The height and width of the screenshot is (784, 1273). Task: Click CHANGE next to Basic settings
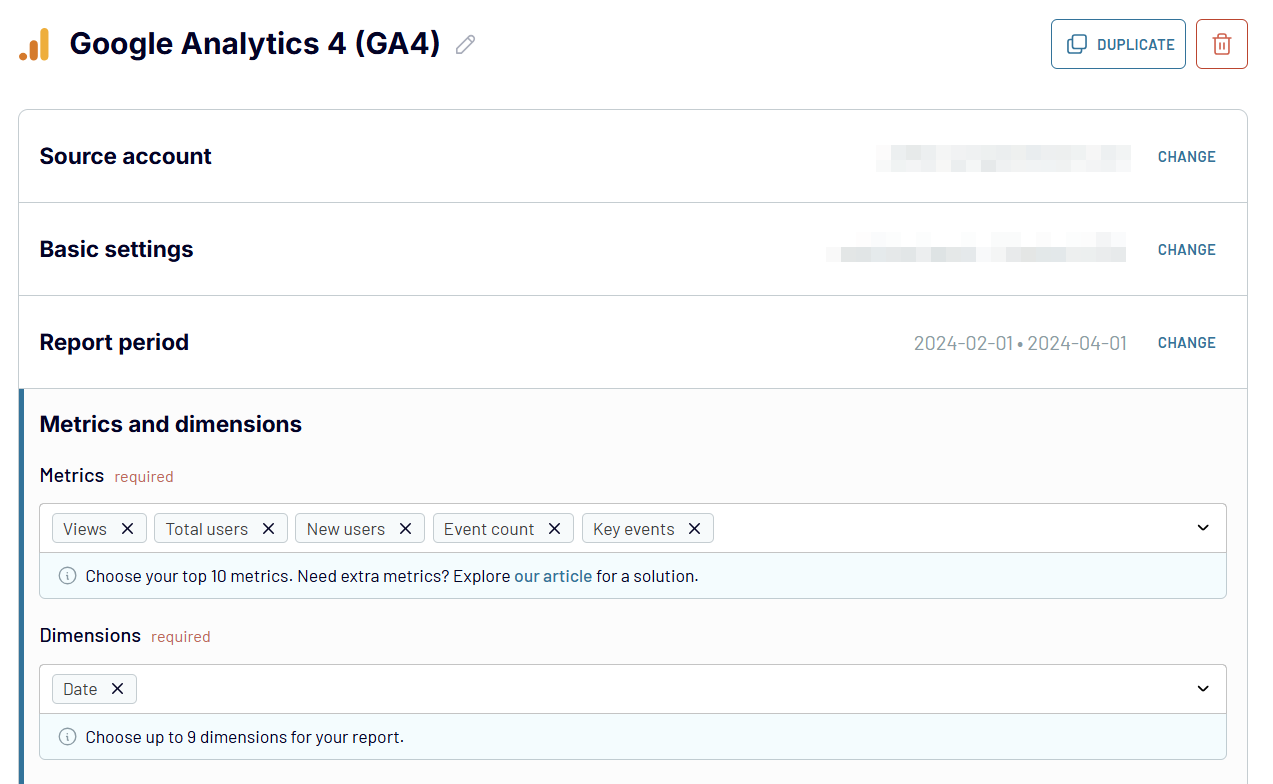[x=1186, y=249]
